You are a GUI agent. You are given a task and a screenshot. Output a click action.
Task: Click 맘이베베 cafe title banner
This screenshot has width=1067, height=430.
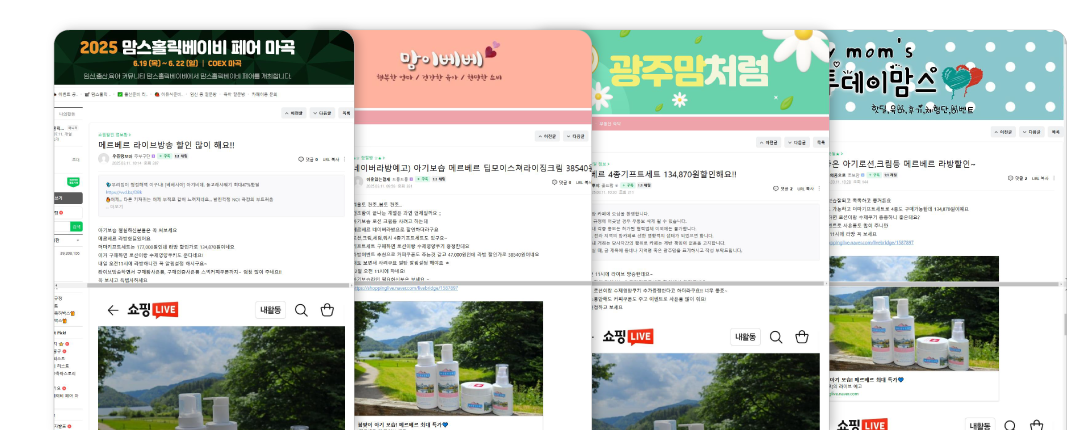click(473, 68)
